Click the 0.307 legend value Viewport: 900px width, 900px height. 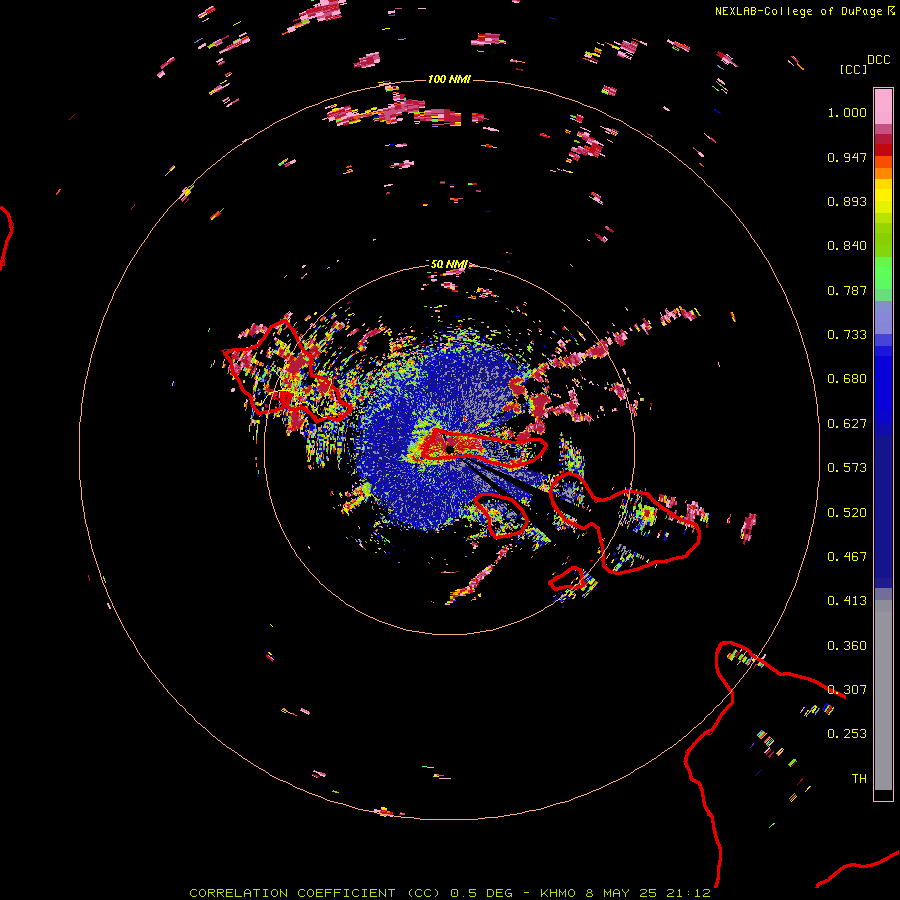pos(847,690)
